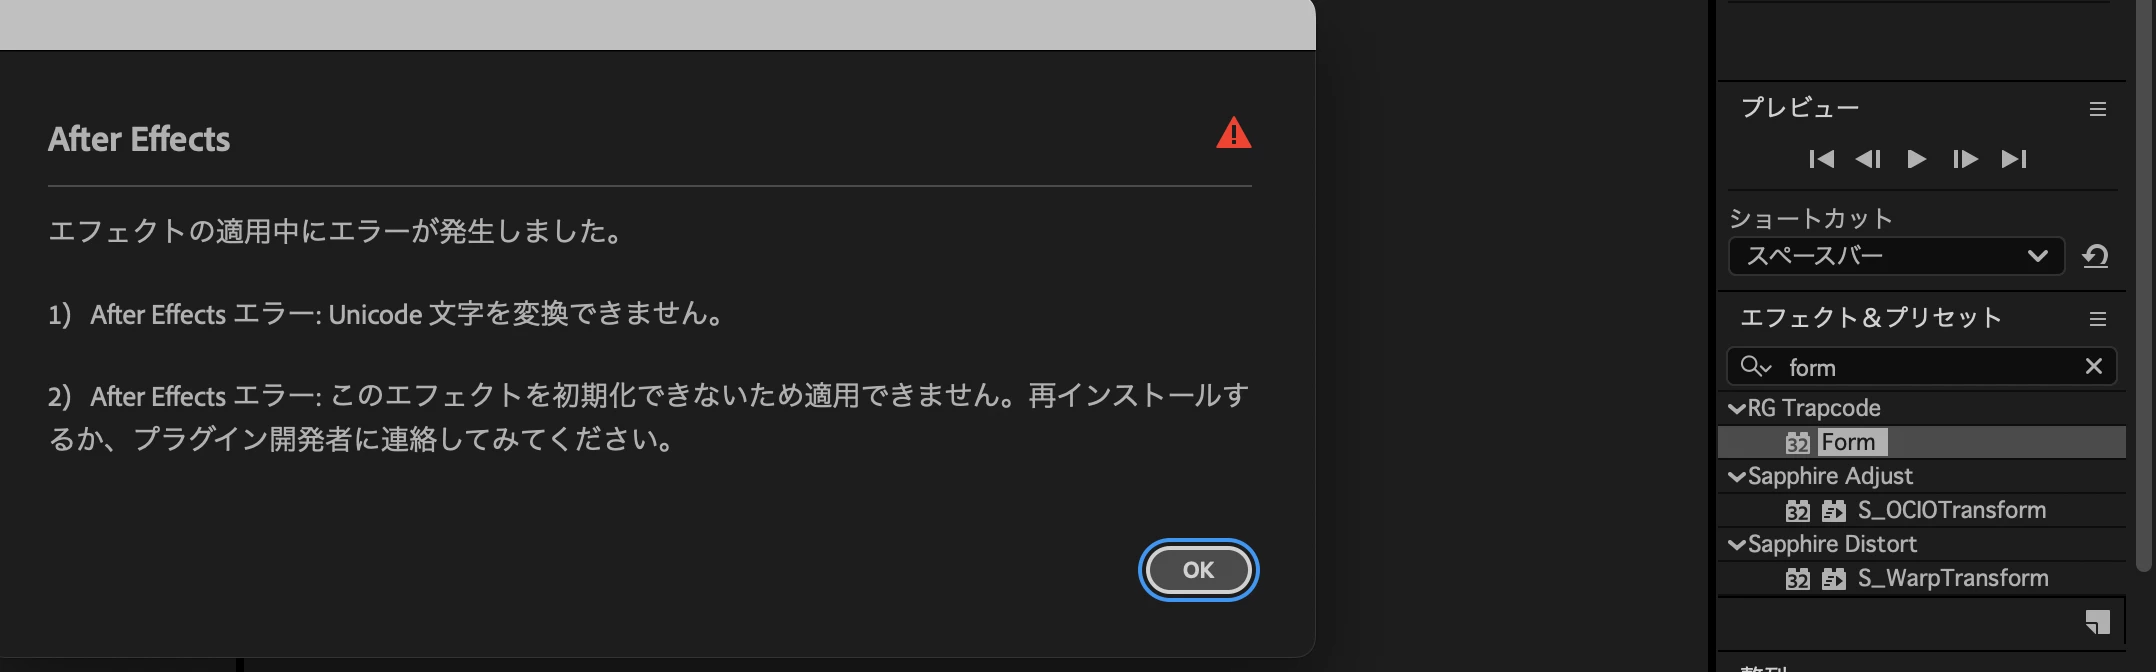Jump to first frame in Preview panel

pos(1821,159)
